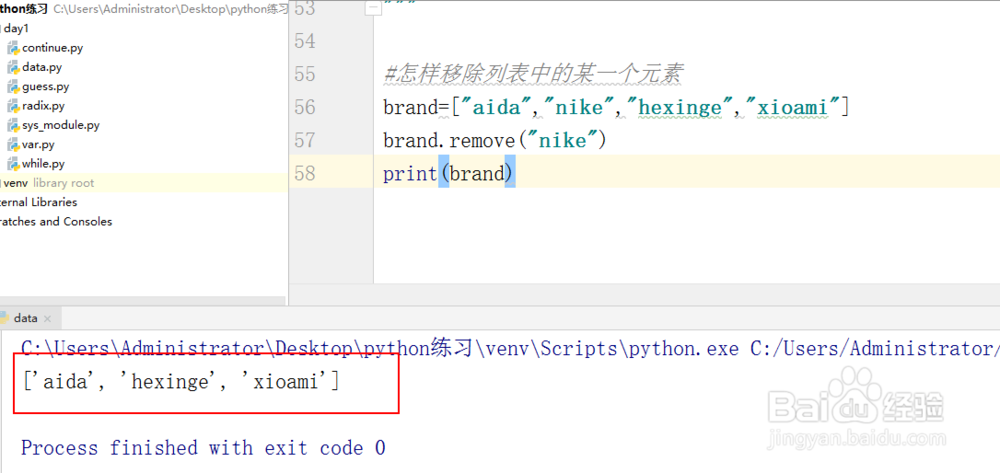Image resolution: width=1000 pixels, height=473 pixels.
Task: Click the var.py Python file icon
Action: tap(13, 144)
